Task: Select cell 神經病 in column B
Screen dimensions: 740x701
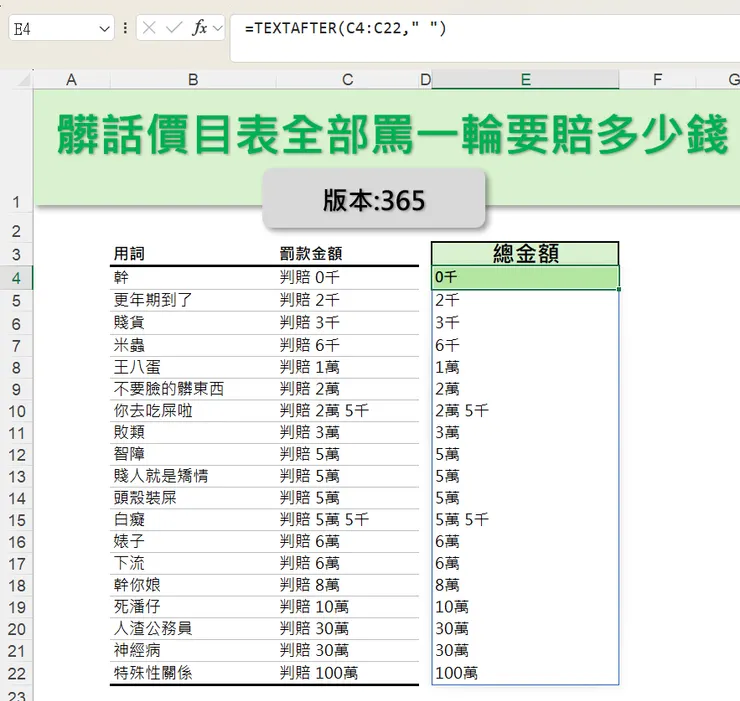Action: point(193,650)
